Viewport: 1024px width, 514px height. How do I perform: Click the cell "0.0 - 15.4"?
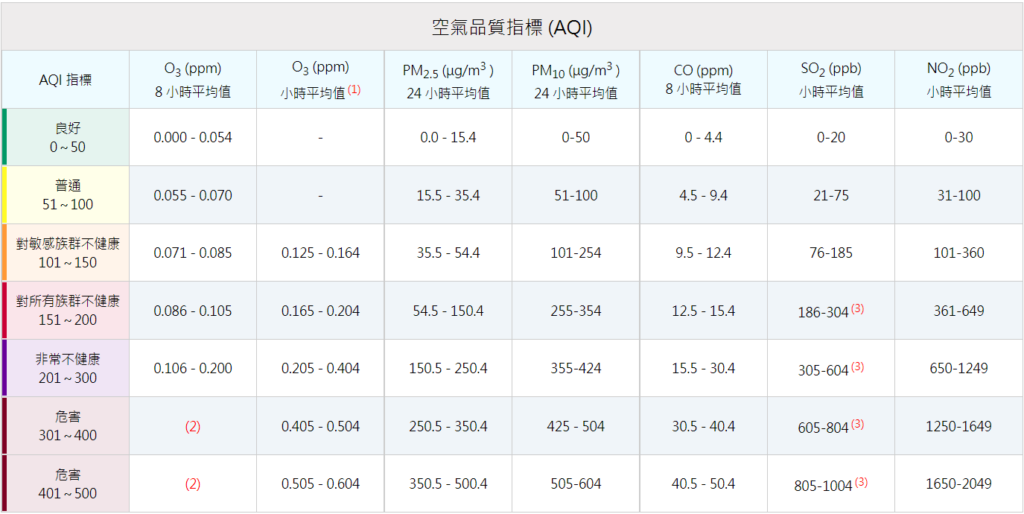448,138
